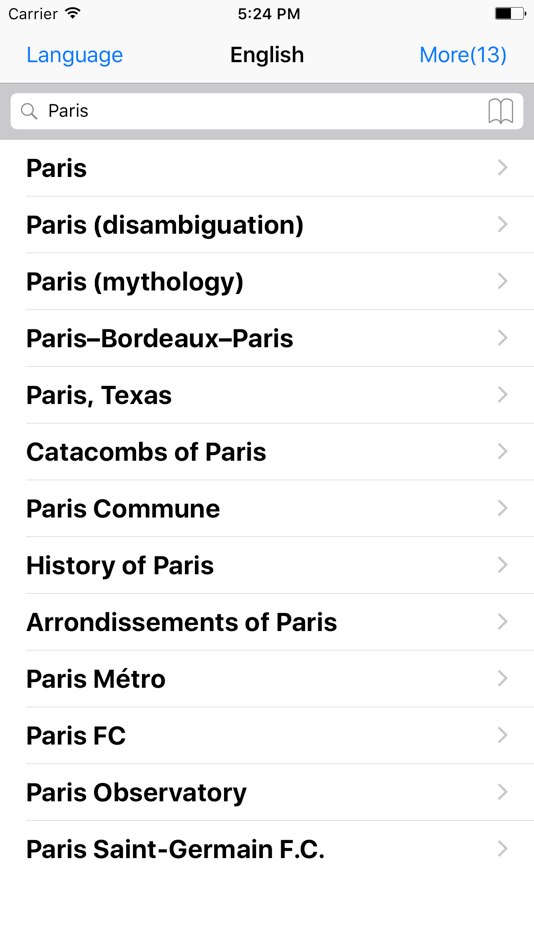534x950 pixels.
Task: Tap the search magnifier icon
Action: pyautogui.click(x=28, y=111)
